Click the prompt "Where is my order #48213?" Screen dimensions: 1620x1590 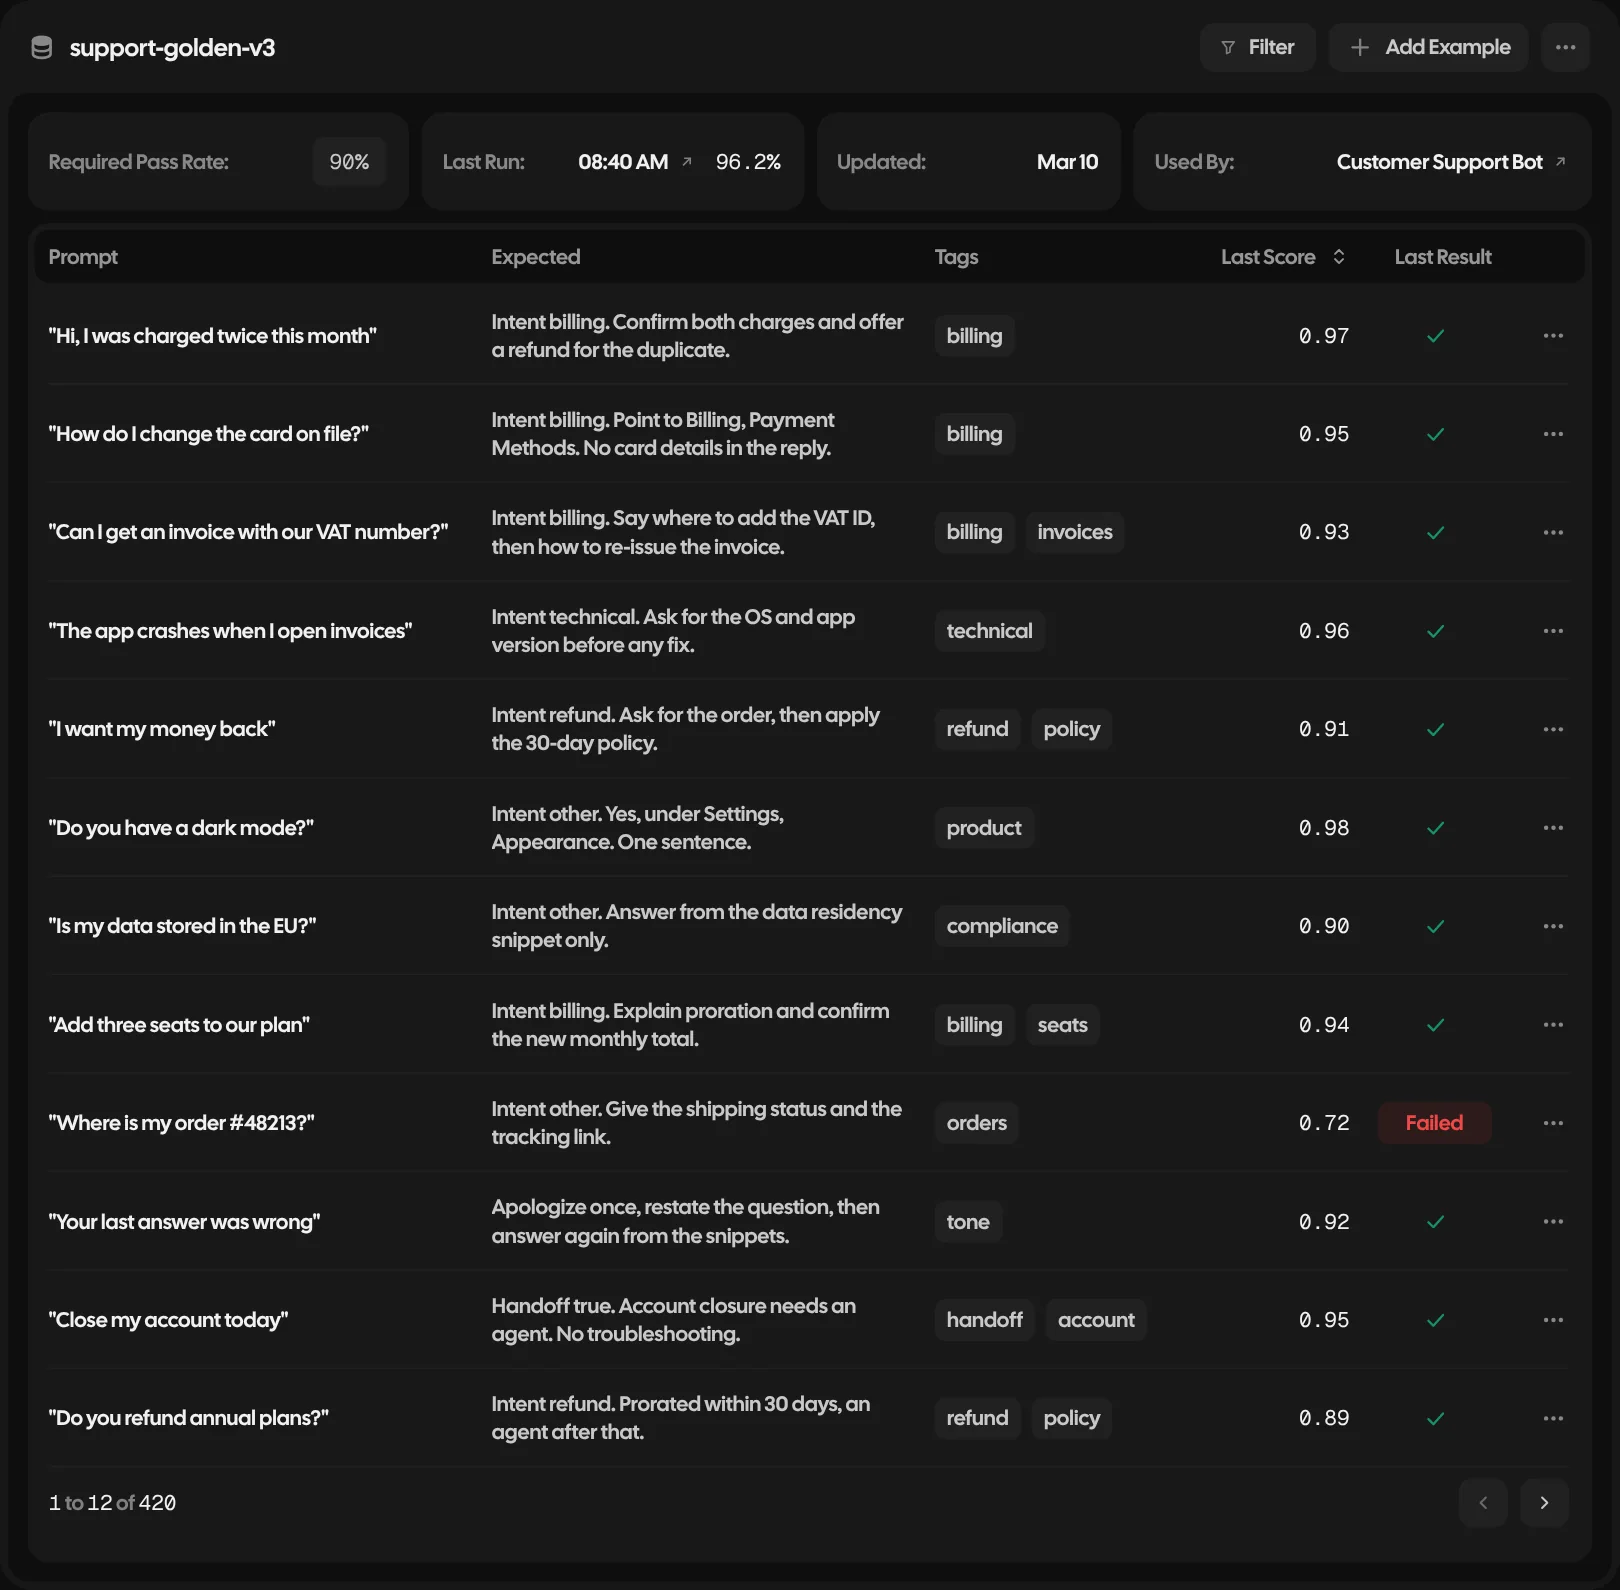pos(182,1123)
